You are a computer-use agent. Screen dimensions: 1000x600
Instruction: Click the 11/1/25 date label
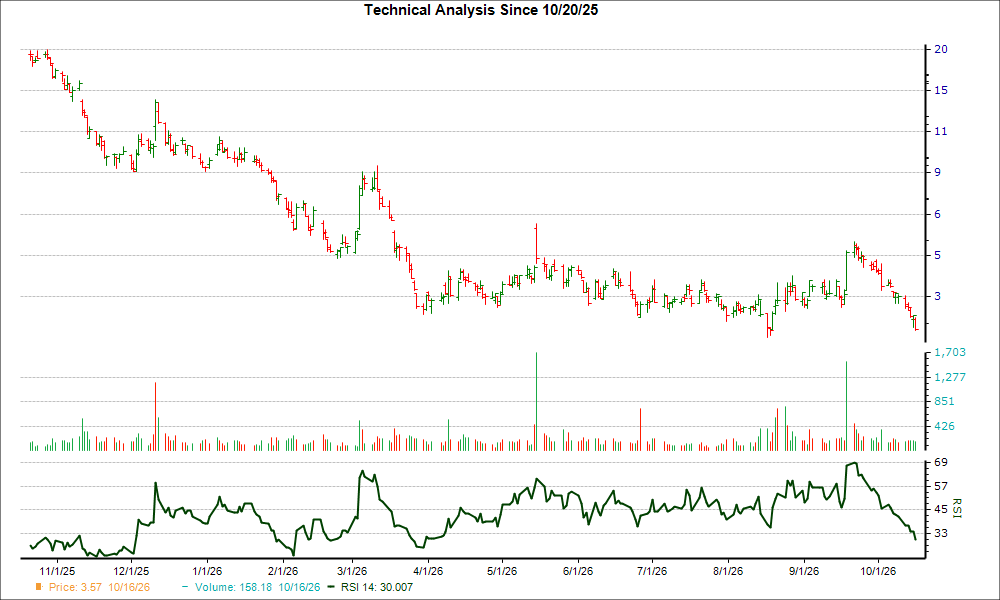pyautogui.click(x=57, y=571)
